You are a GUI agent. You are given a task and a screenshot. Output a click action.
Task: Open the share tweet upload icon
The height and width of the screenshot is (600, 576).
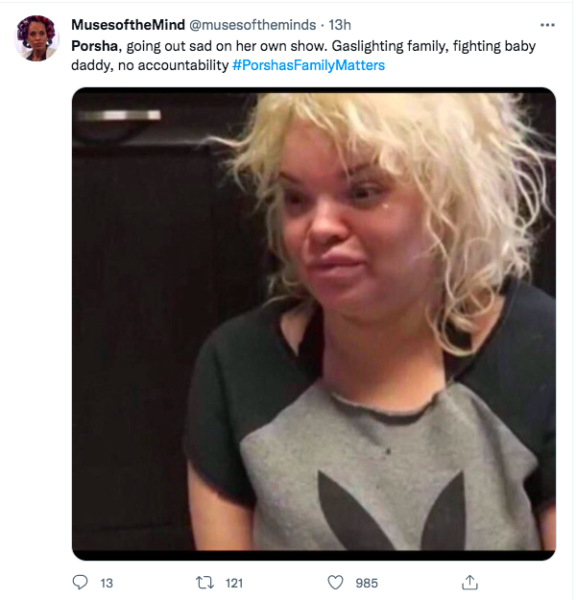tap(470, 582)
